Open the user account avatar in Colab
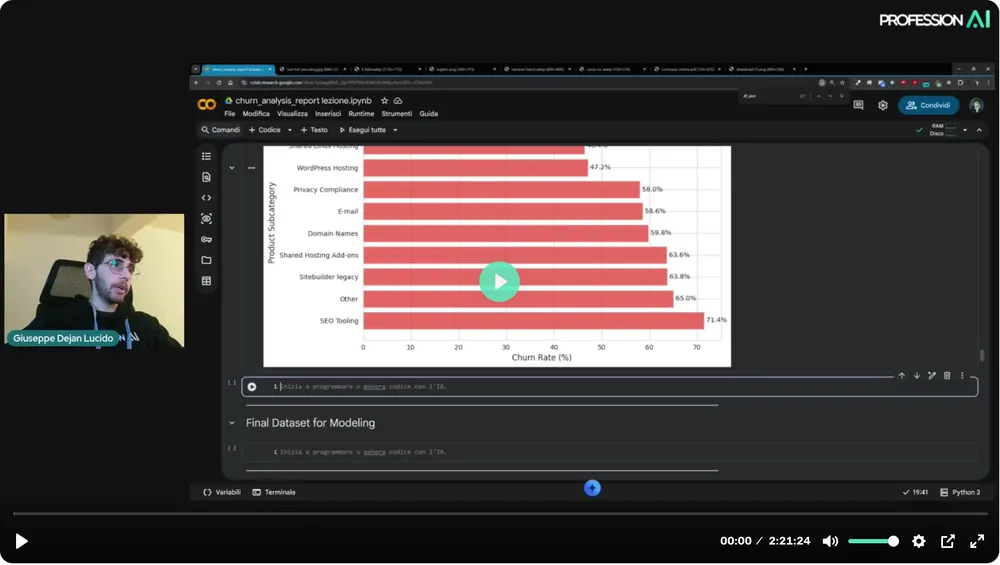Viewport: 1000px width, 565px height. coord(976,105)
